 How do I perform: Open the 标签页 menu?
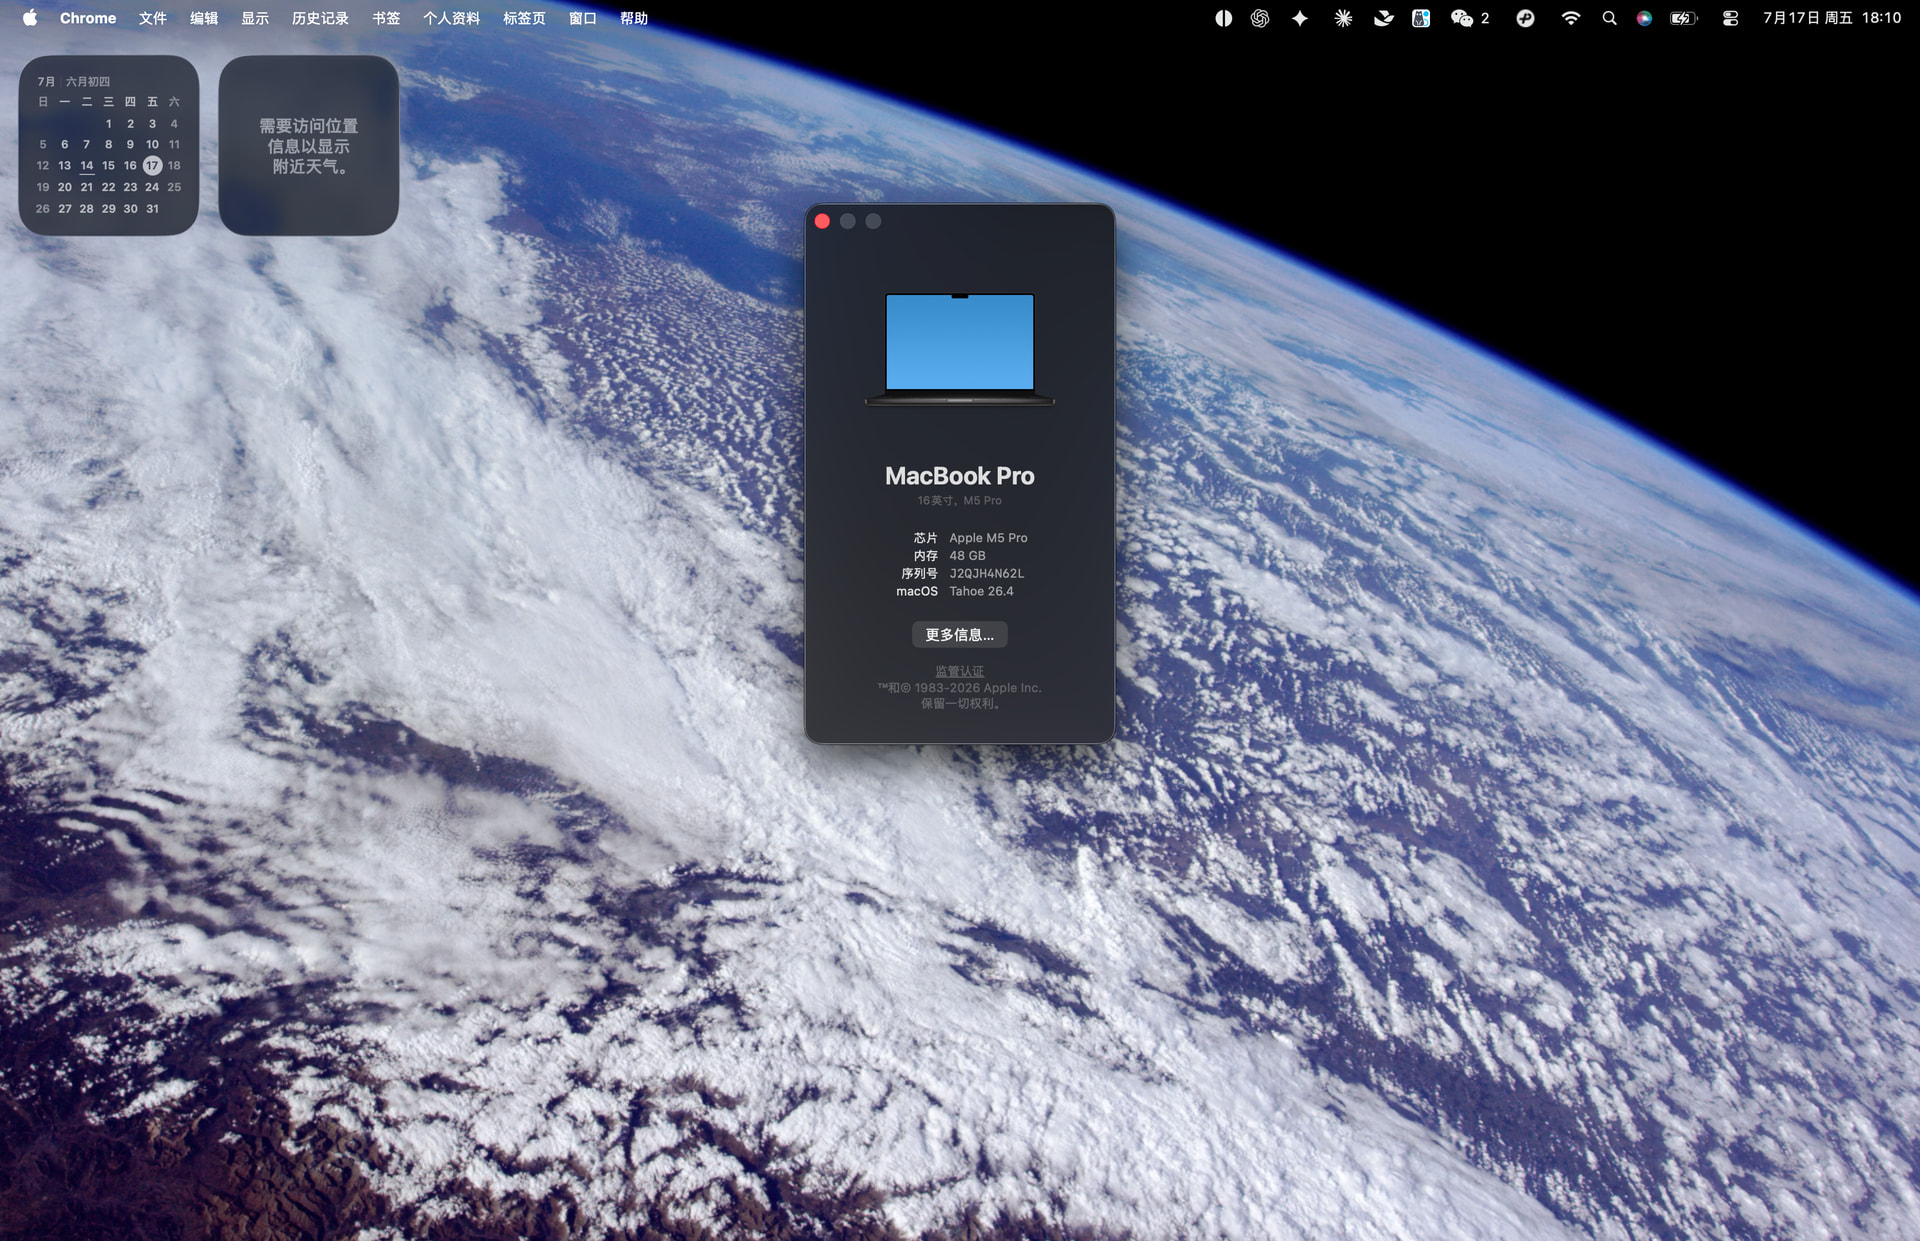click(524, 18)
